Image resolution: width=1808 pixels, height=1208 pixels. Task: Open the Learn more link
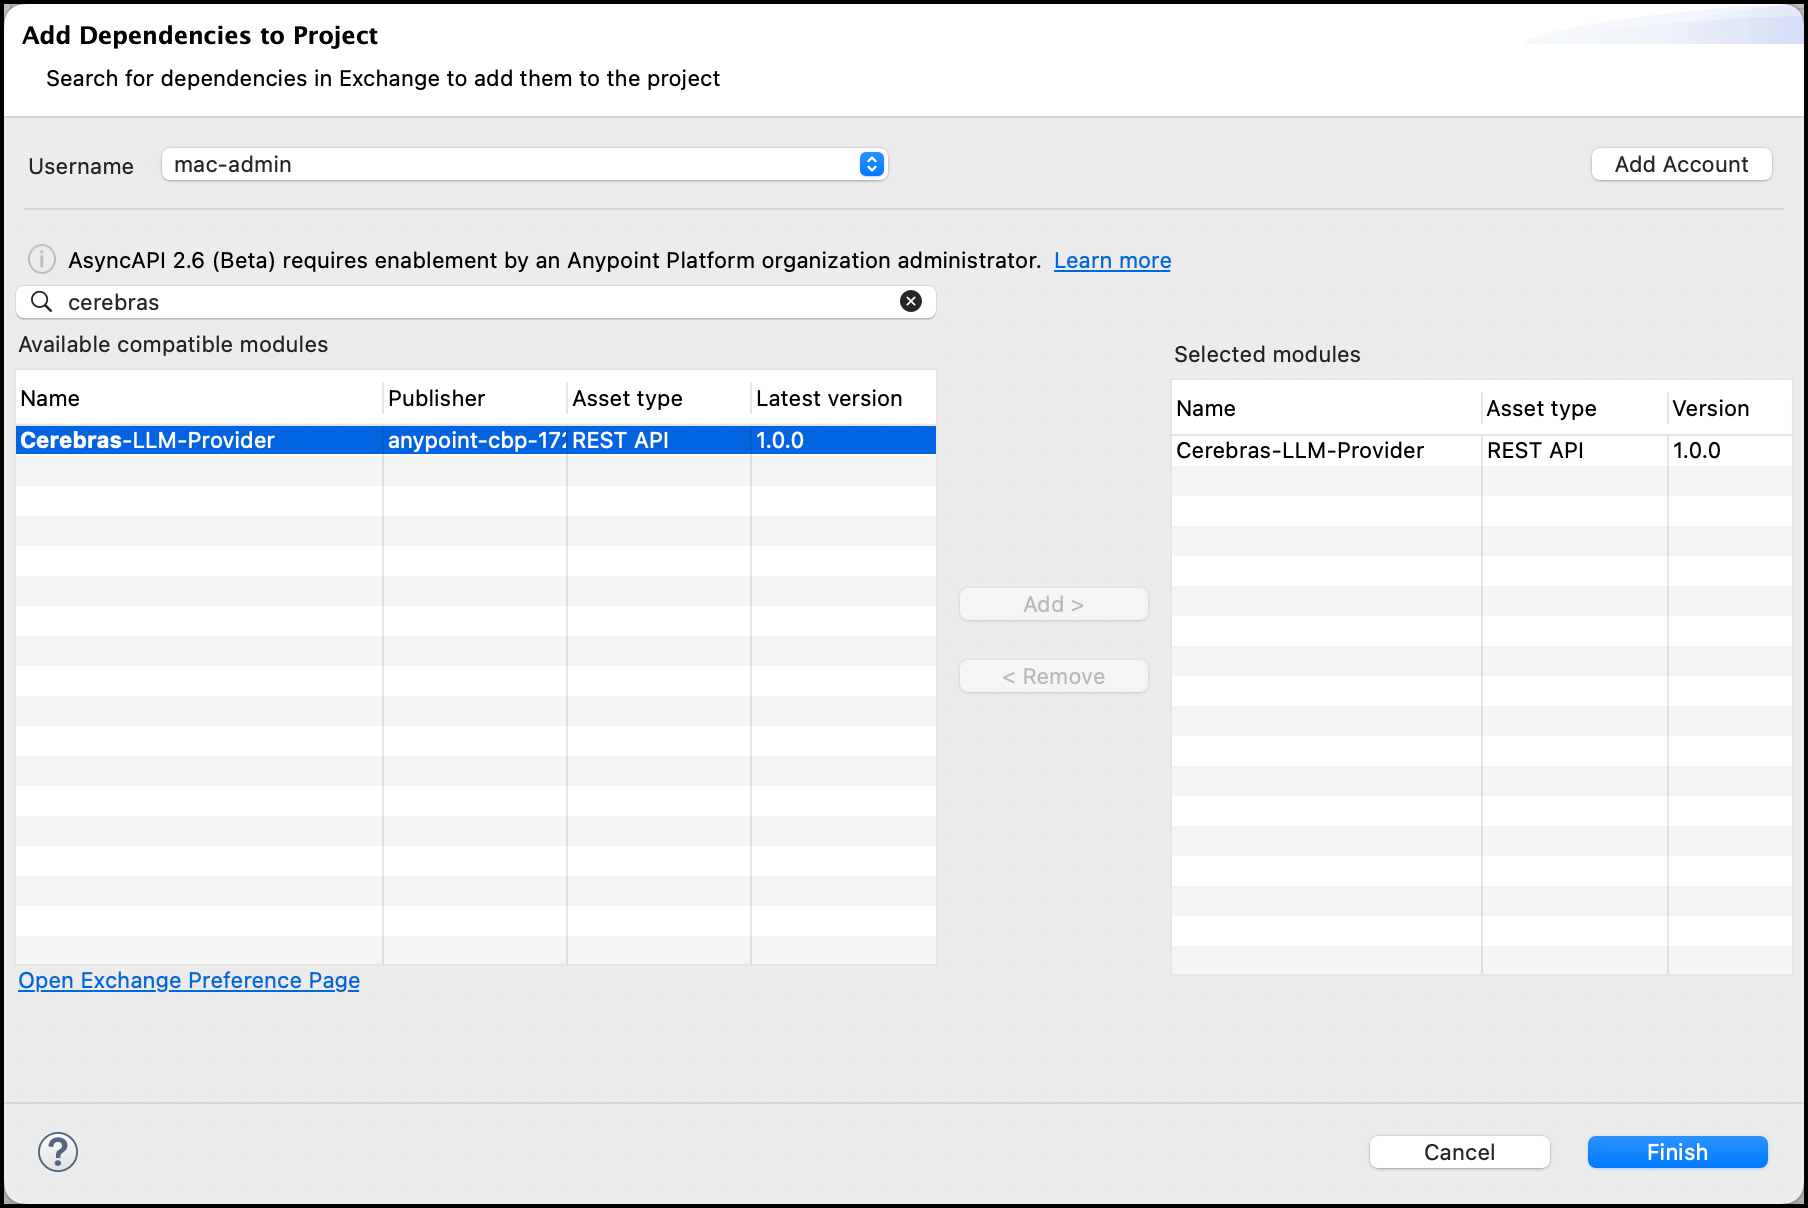tap(1112, 260)
